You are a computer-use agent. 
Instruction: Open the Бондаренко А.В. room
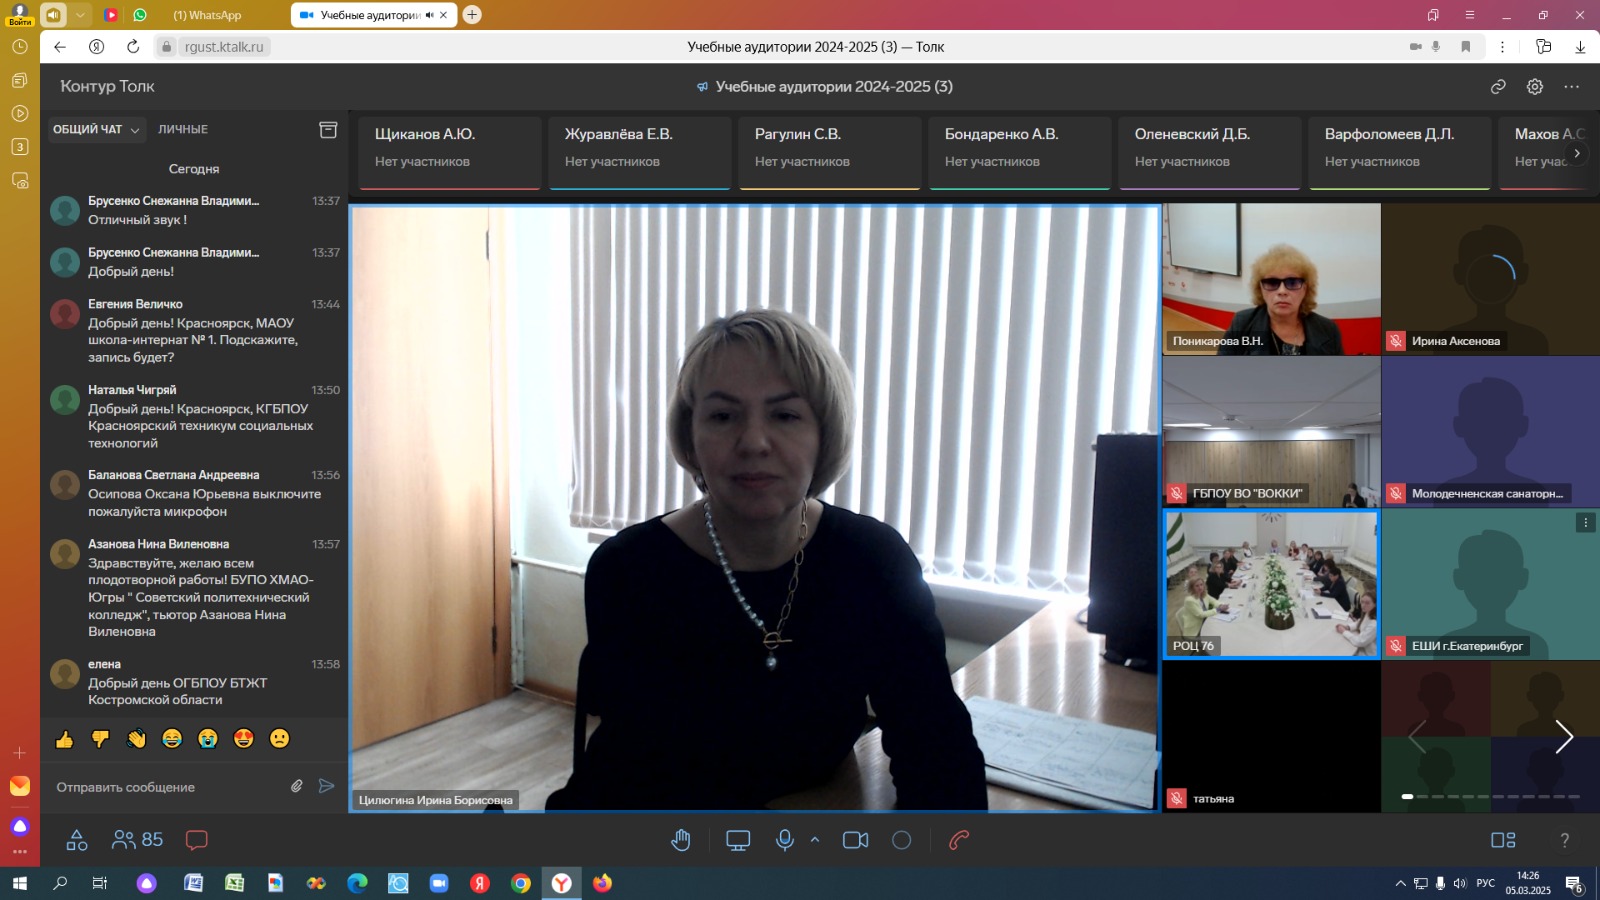1019,148
